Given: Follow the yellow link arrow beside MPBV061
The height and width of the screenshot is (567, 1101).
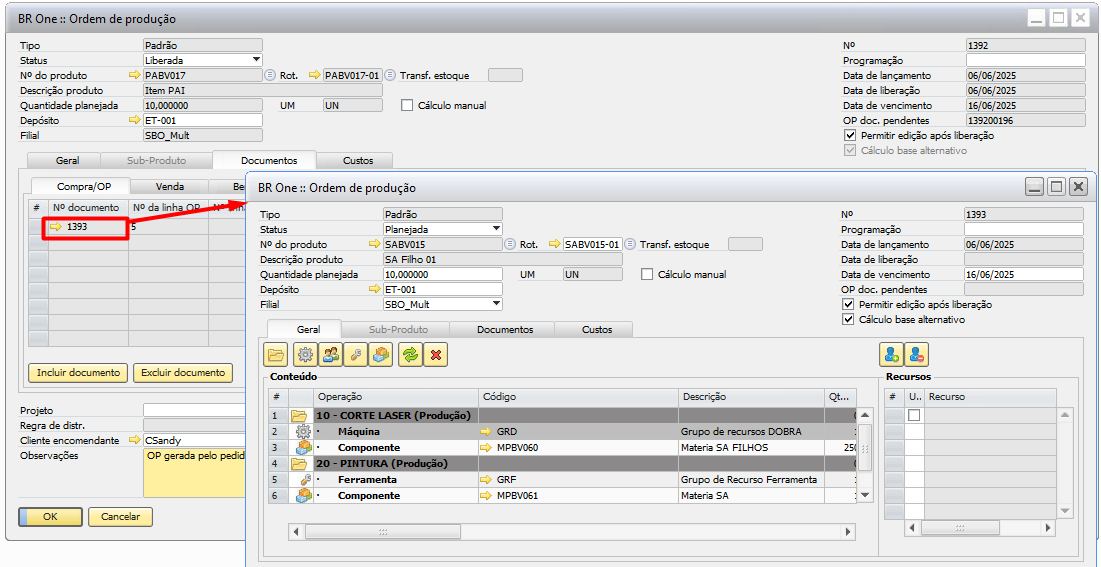Looking at the screenshot, I should (x=486, y=495).
